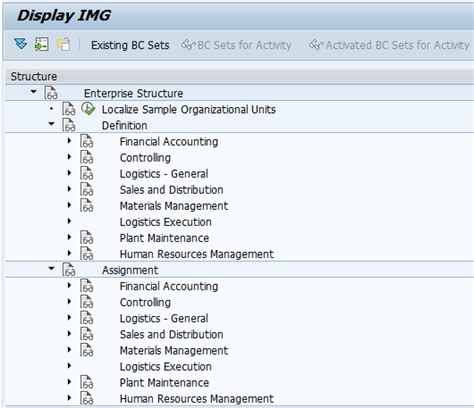The height and width of the screenshot is (408, 474).
Task: Click the Existing BC Sets button
Action: (130, 45)
